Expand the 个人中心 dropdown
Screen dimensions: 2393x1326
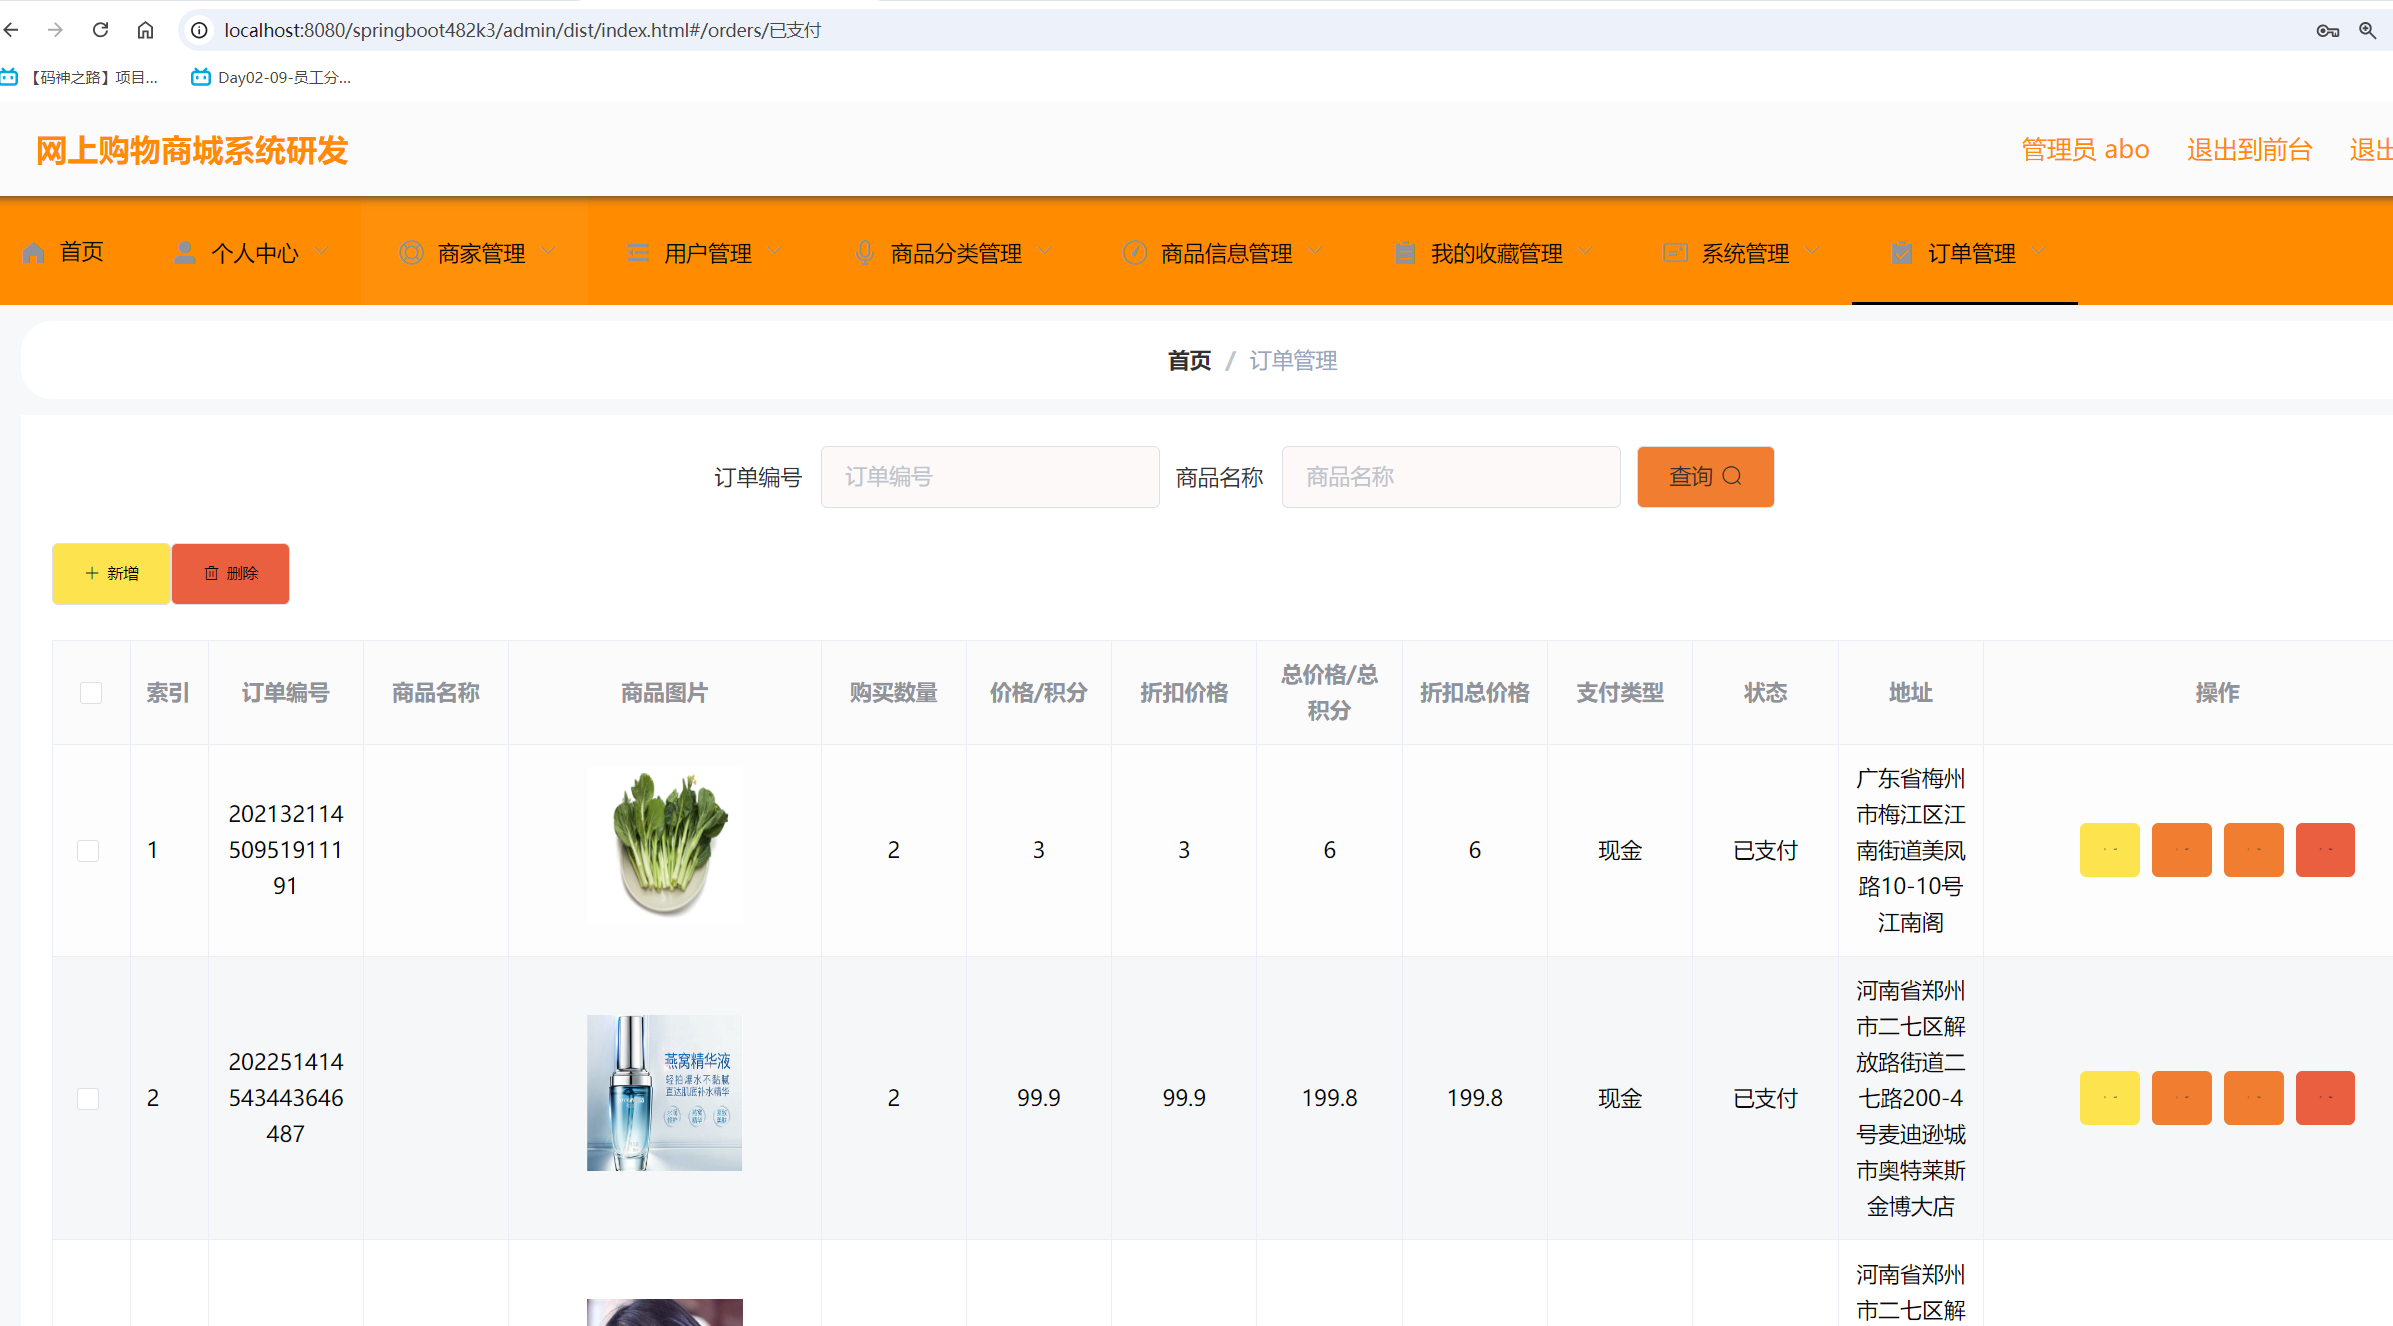[322, 250]
